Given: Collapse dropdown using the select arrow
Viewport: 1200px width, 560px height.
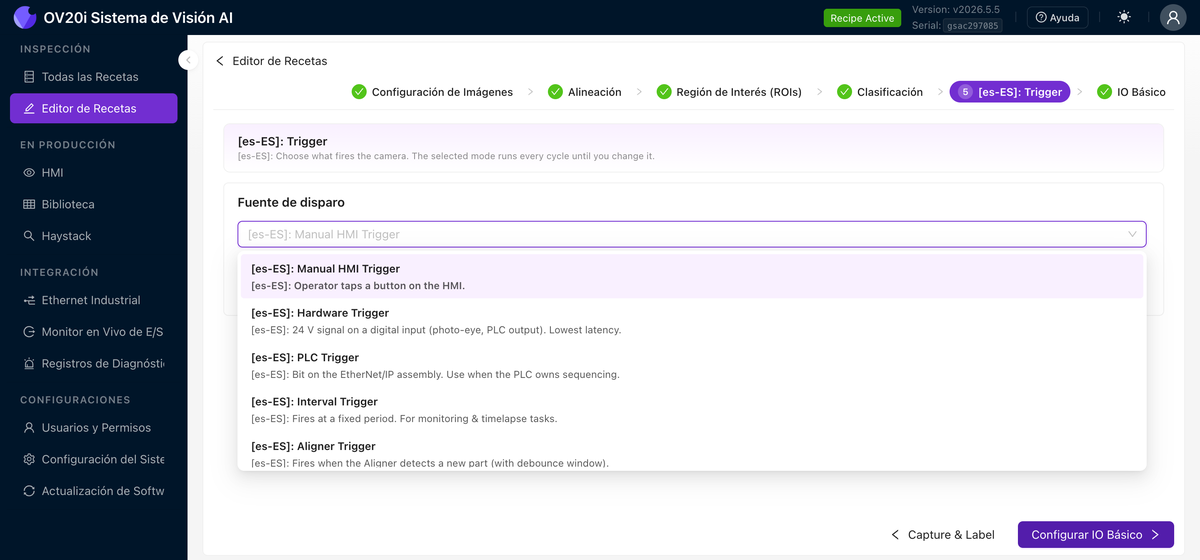Looking at the screenshot, I should click(x=1132, y=234).
